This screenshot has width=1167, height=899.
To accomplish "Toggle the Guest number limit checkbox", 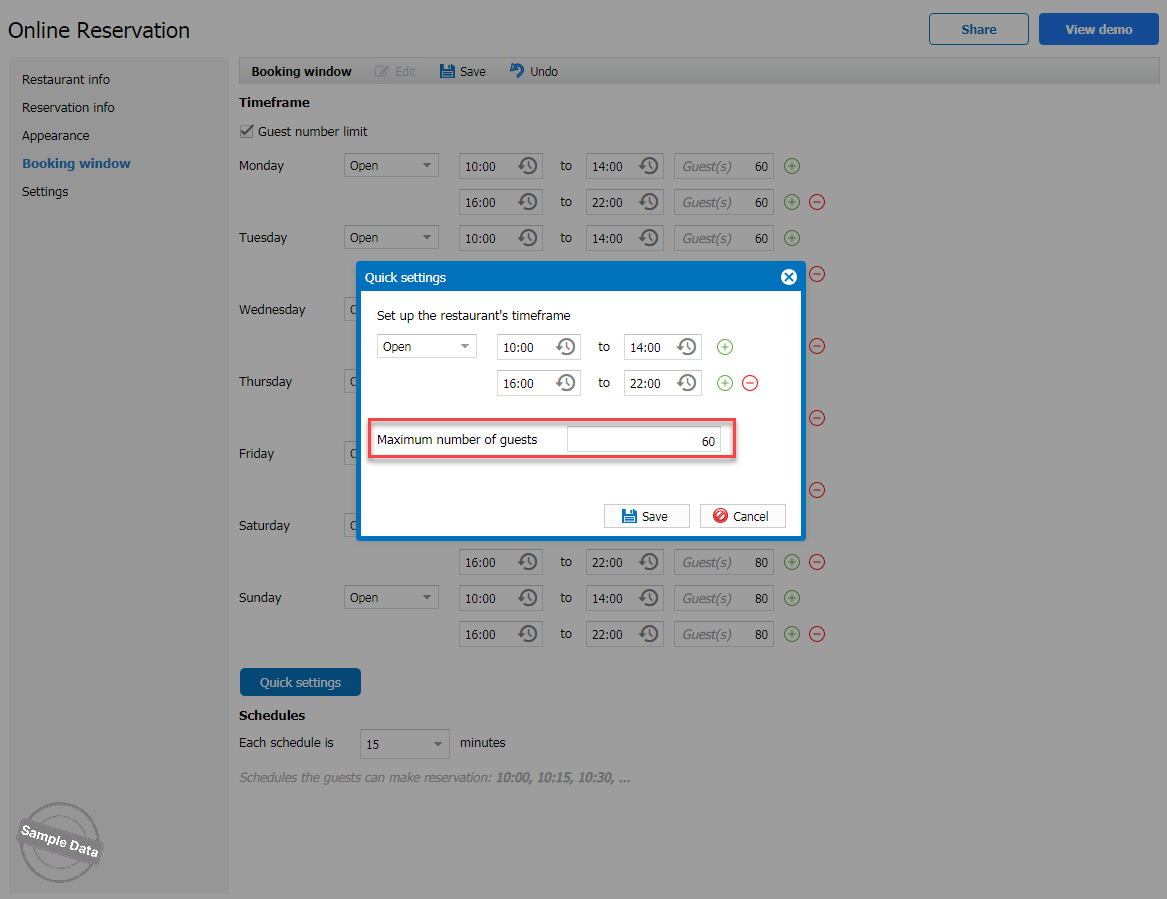I will tap(247, 131).
